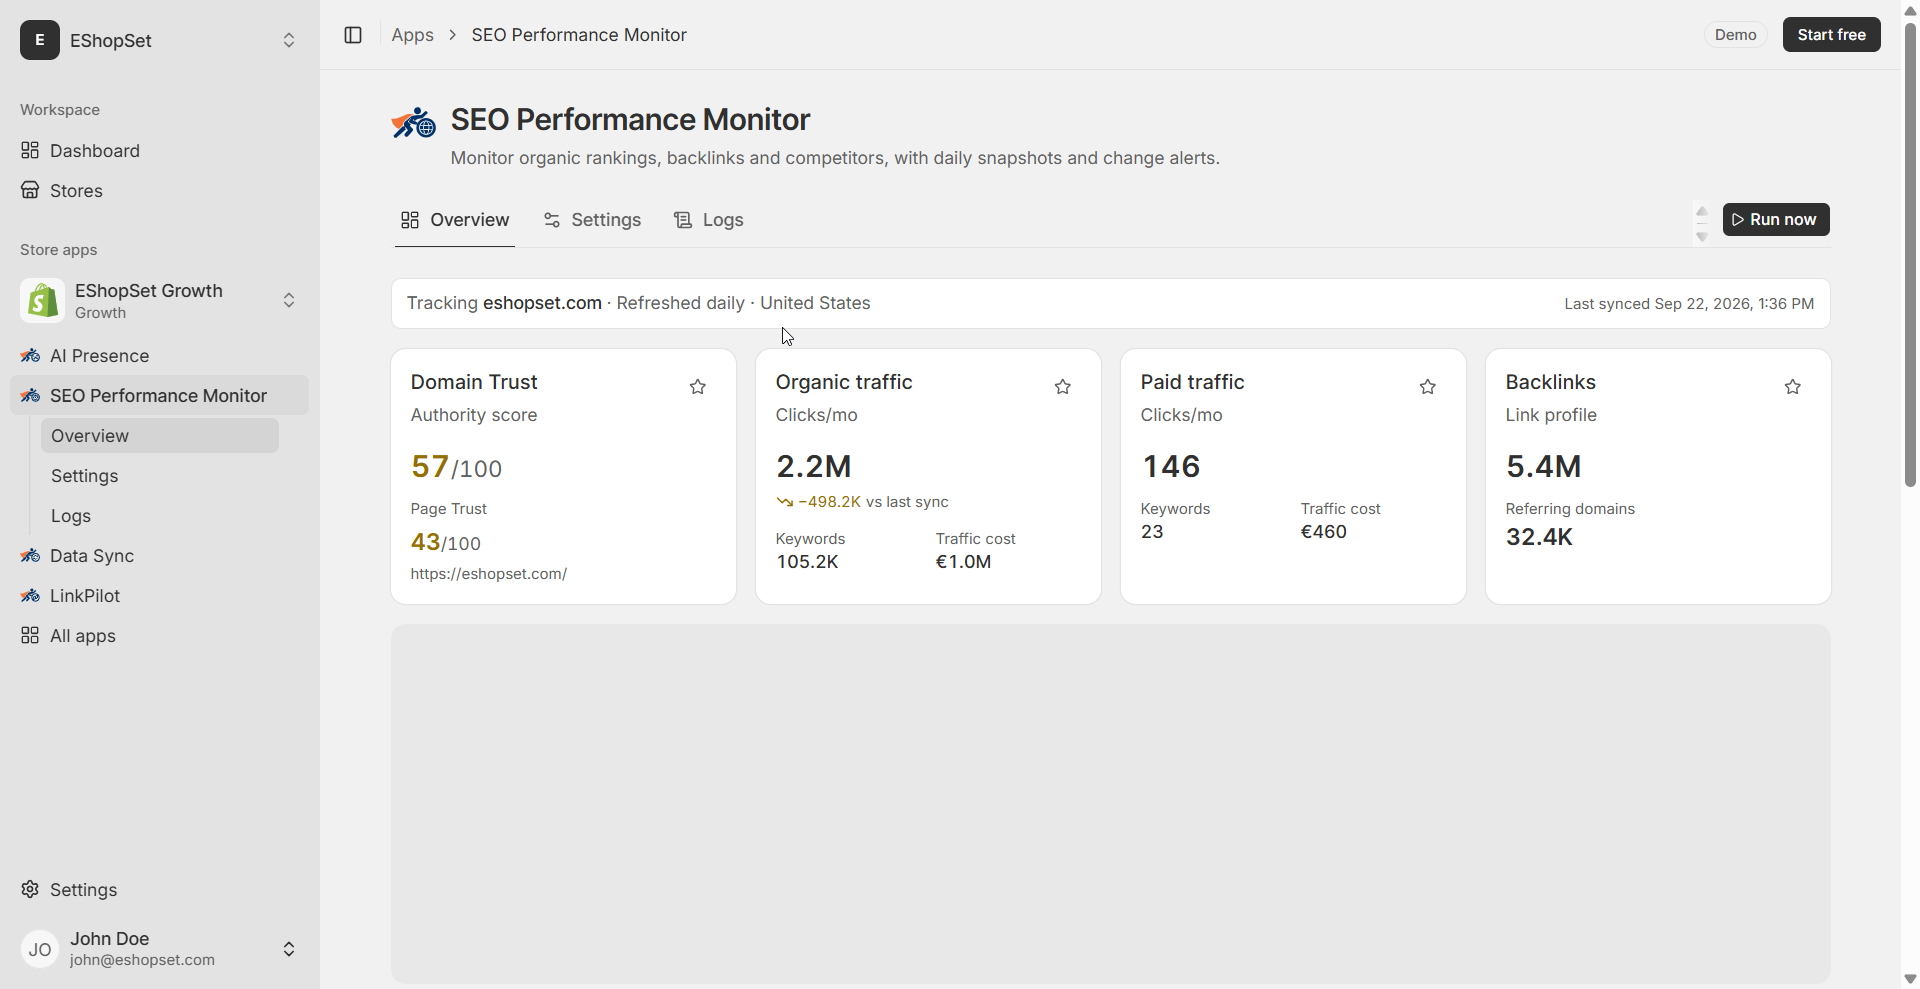Image resolution: width=1920 pixels, height=989 pixels.
Task: Select Settings sub-item under SEO Performance Monitor
Action: (x=160, y=476)
